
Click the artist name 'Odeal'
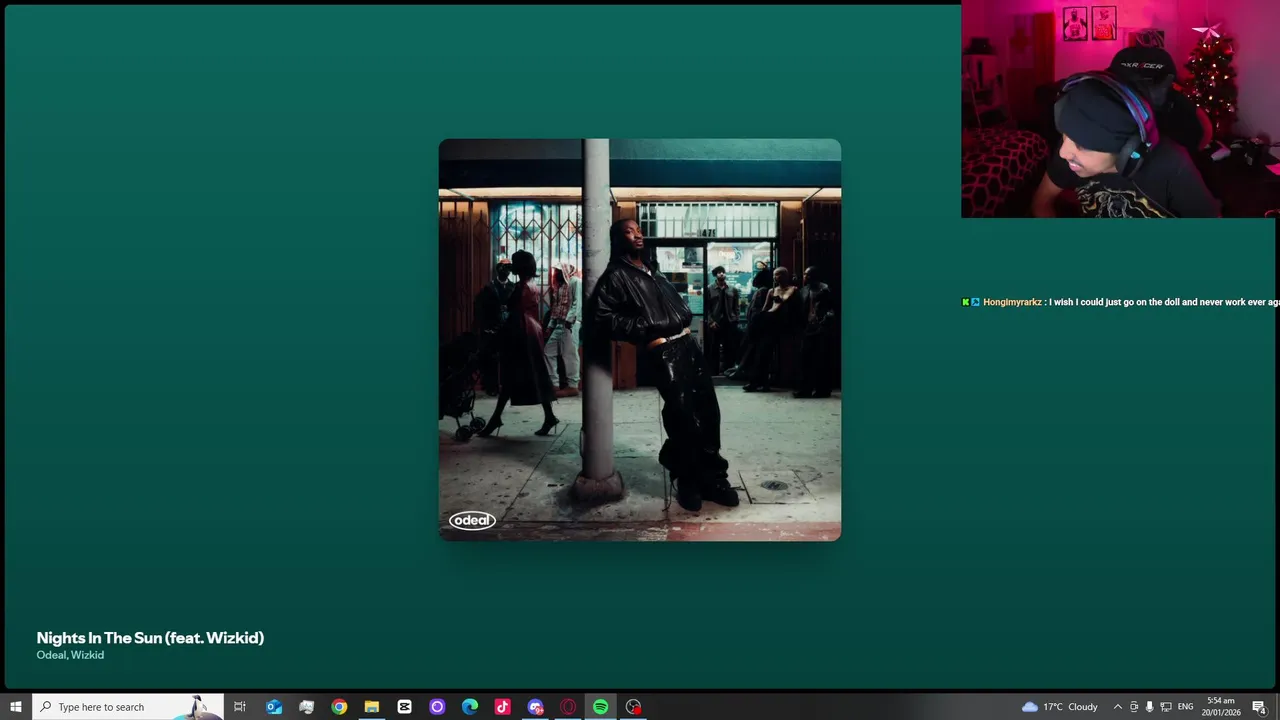(x=51, y=655)
